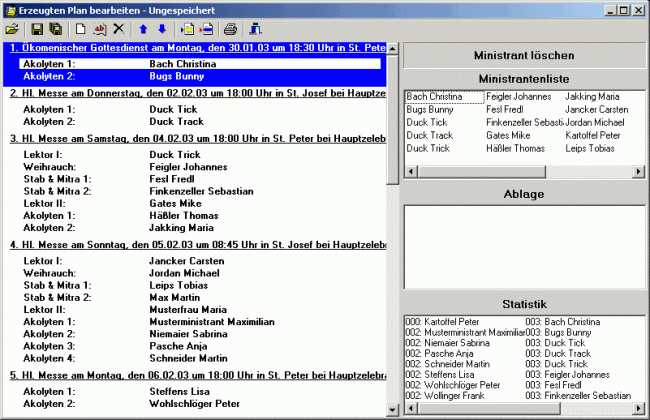Click plan list scroll-down arrow
The image size is (650, 420).
click(x=392, y=410)
